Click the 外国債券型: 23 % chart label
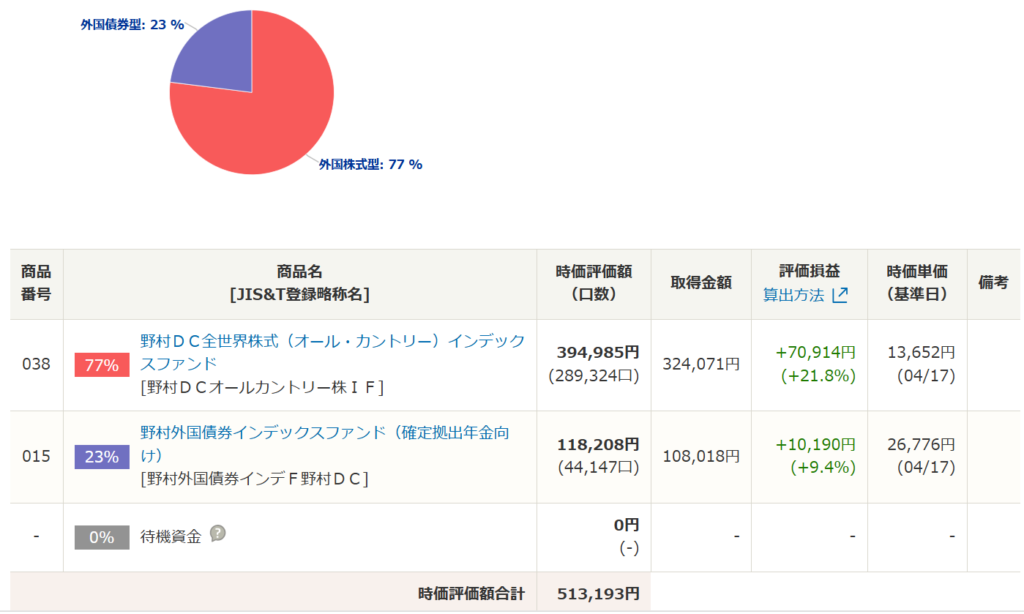This screenshot has width=1024, height=614. 132,24
